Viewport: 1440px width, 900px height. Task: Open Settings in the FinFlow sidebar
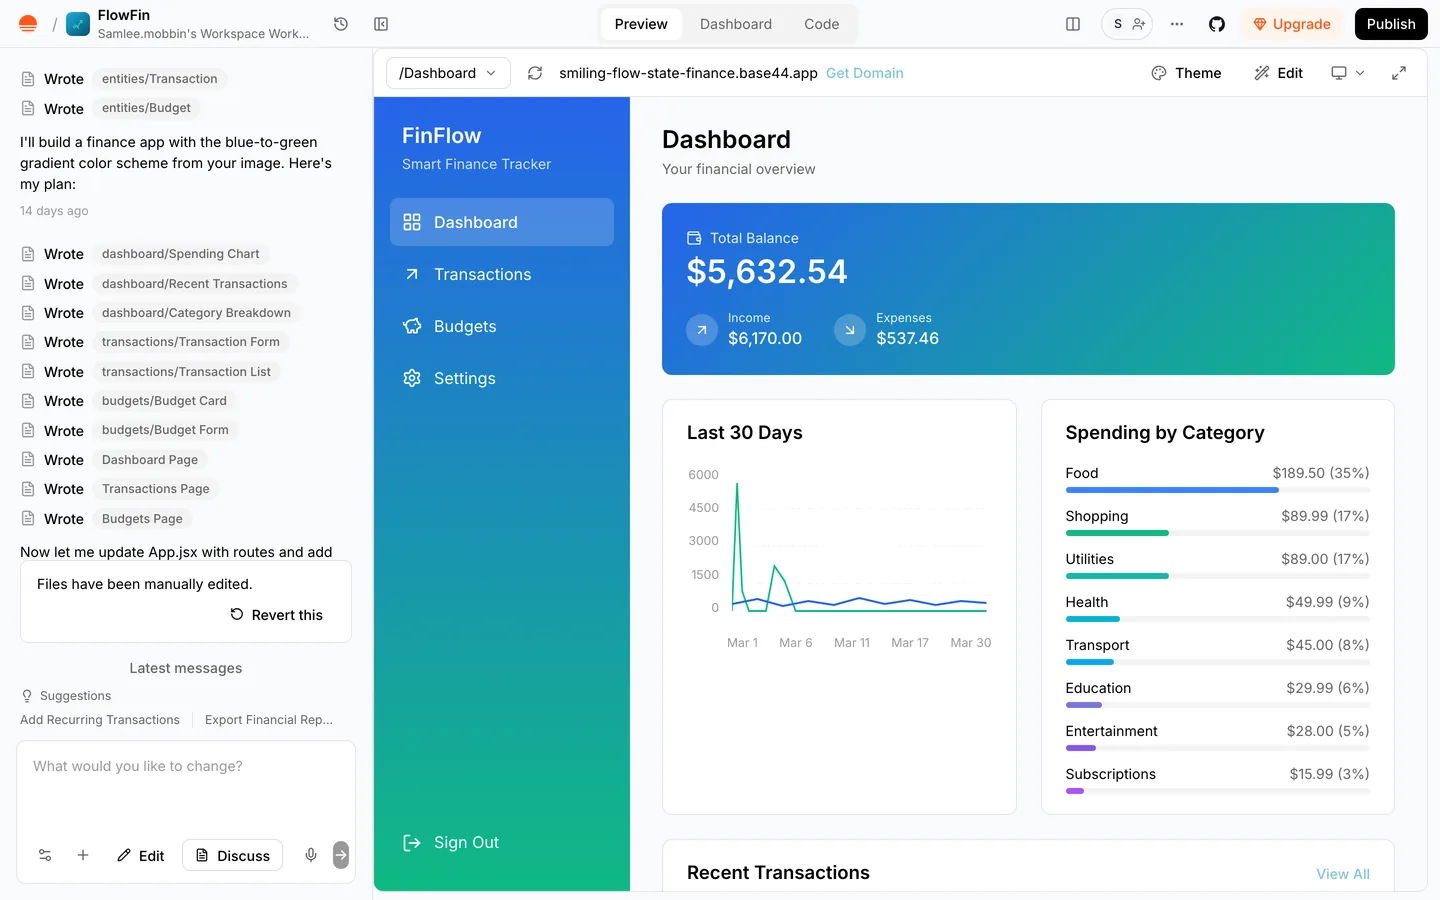click(502, 378)
